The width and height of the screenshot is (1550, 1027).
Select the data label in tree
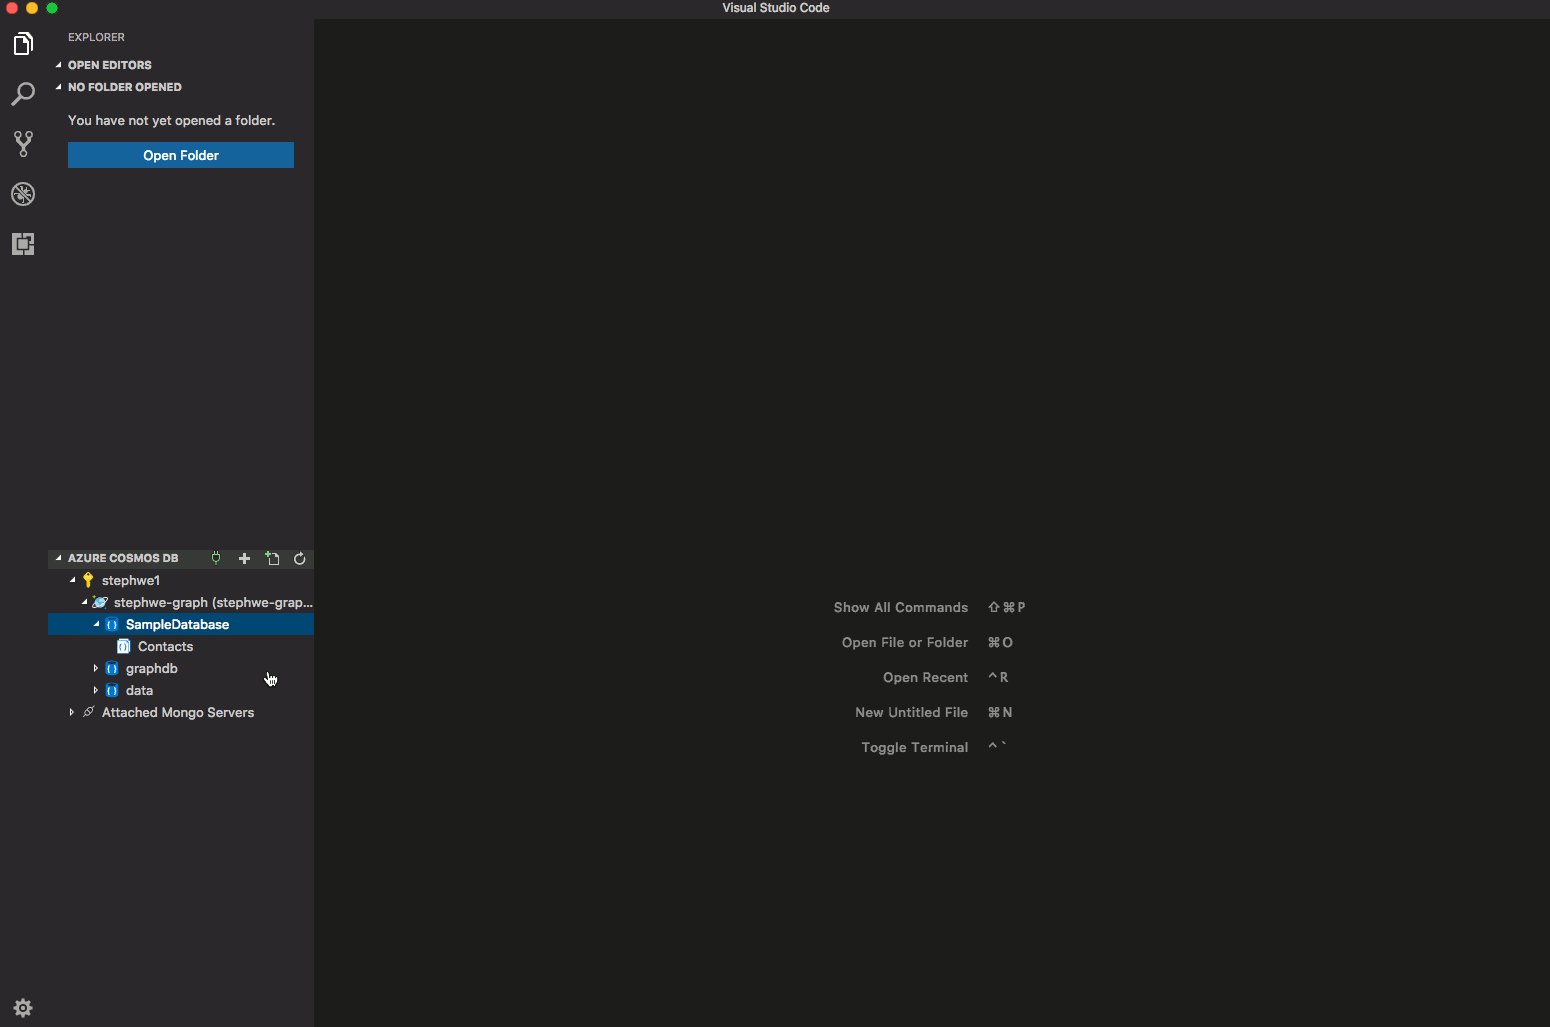[x=139, y=690]
